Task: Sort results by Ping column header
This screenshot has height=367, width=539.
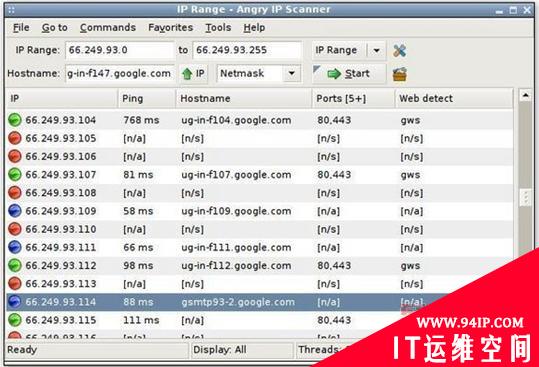Action: coord(147,99)
